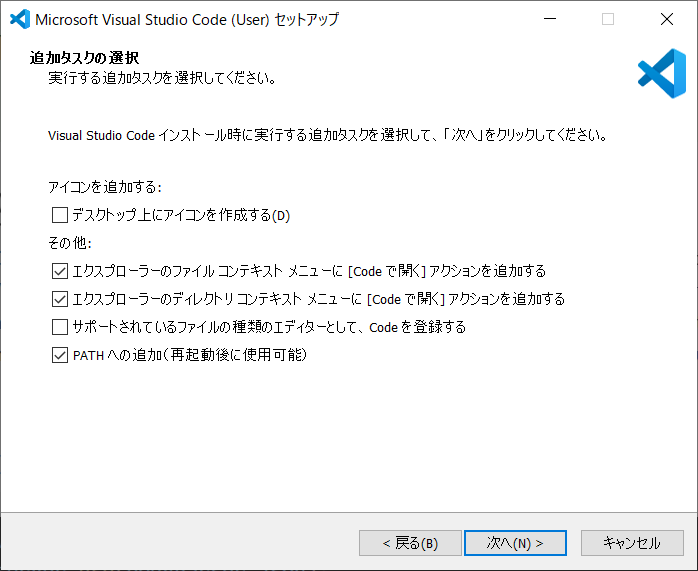Viewport: 698px width, 571px height.
Task: Click the VS Code icon in title bar
Action: (20, 19)
